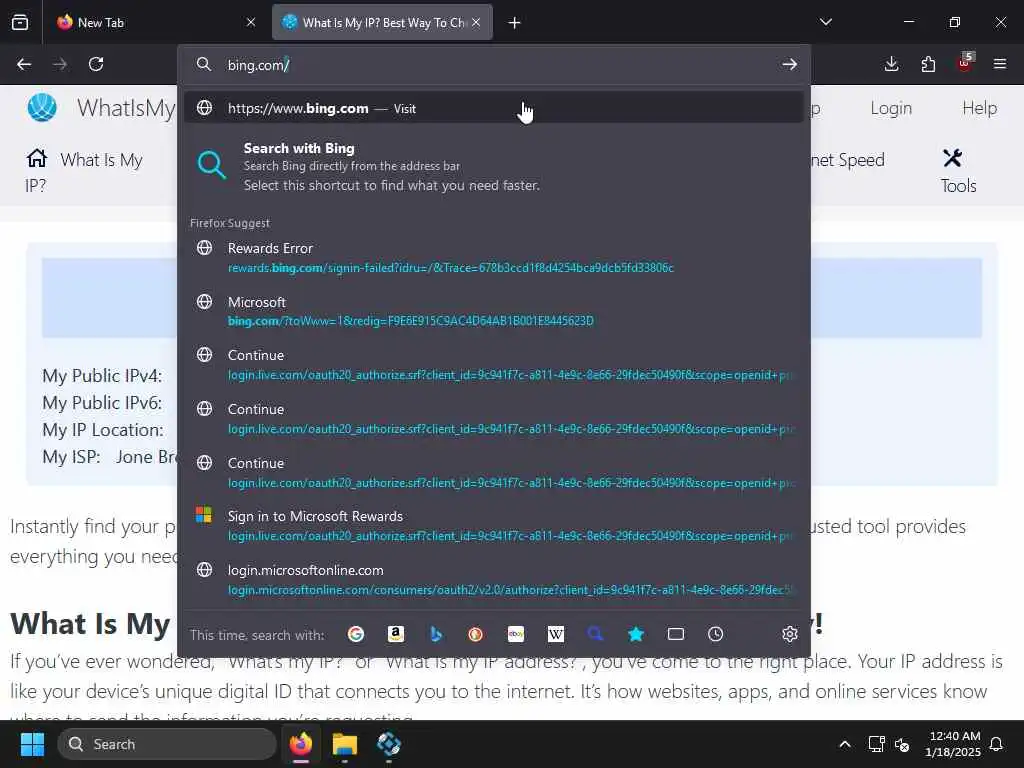Search history using the clock icon
Viewport: 1024px width, 768px height.
[716, 634]
